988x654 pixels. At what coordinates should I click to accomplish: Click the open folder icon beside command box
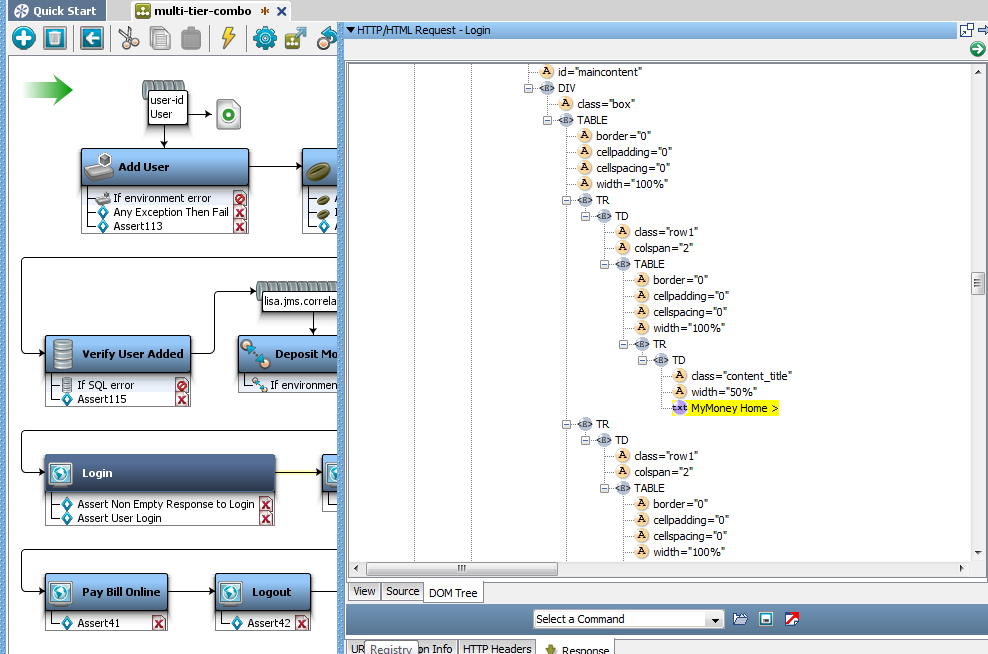(740, 619)
